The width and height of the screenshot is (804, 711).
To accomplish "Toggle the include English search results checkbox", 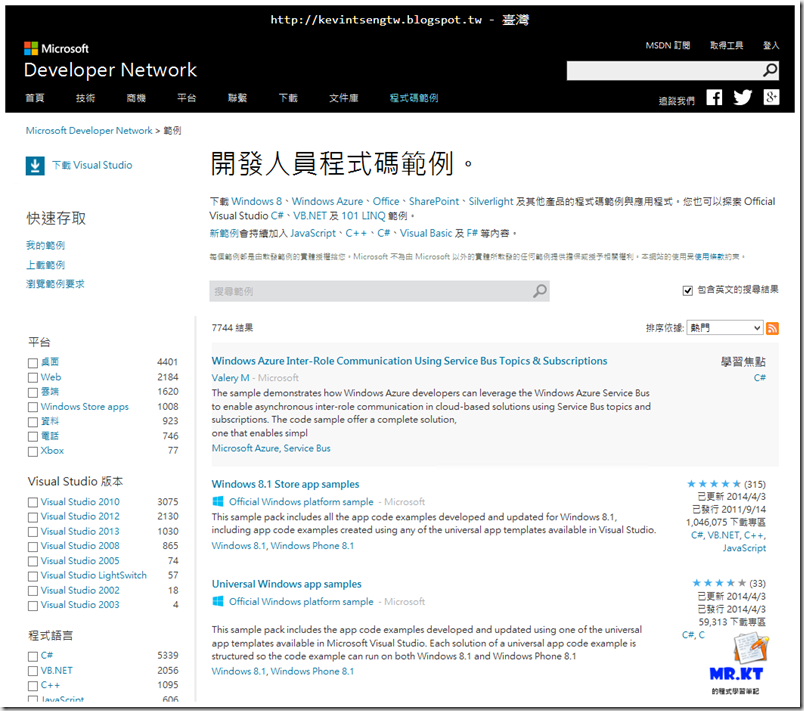I will pyautogui.click(x=688, y=291).
